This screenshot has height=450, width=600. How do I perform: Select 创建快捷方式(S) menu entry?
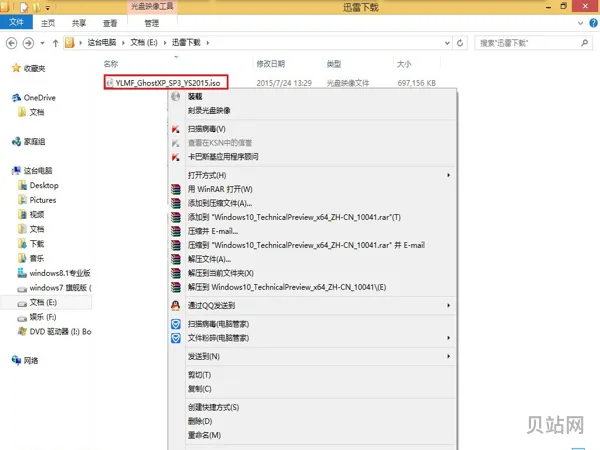tap(214, 408)
